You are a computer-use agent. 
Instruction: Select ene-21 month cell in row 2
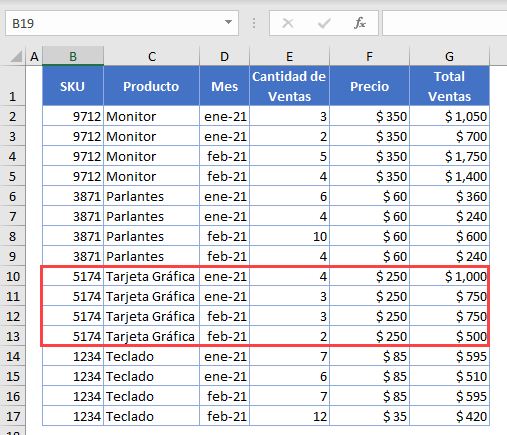(x=224, y=116)
